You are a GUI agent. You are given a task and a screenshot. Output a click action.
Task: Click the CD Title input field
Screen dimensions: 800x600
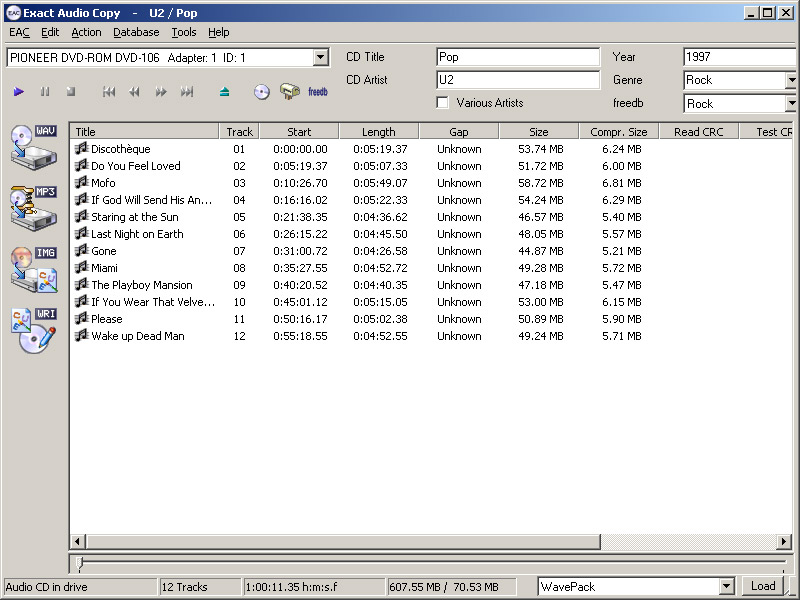coord(518,57)
